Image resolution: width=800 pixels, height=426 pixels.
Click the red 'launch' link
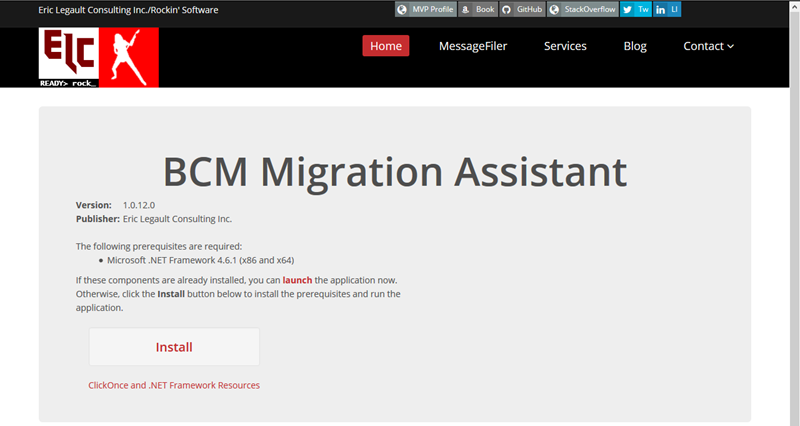(297, 281)
